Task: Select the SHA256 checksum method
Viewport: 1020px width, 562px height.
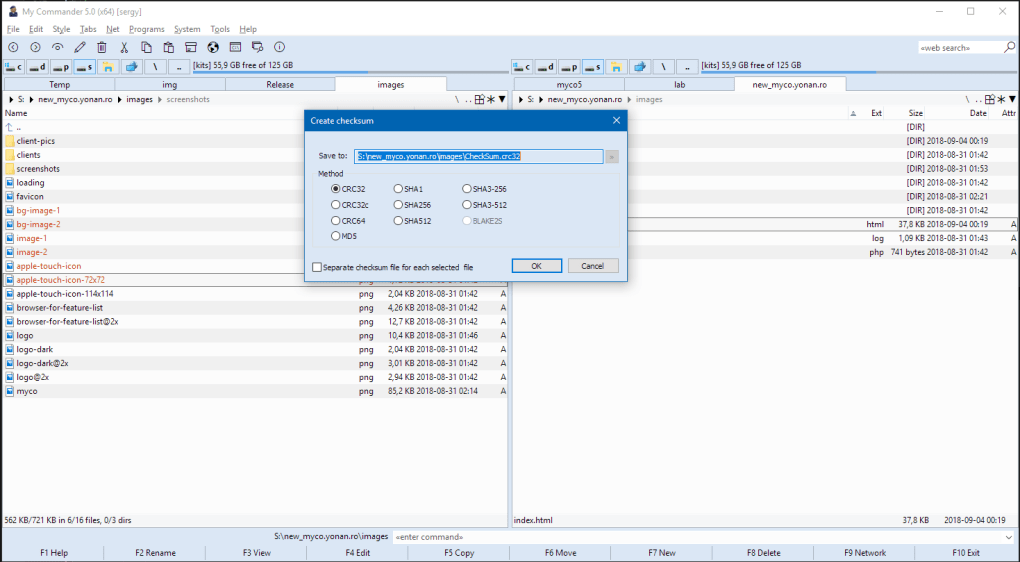Action: (399, 204)
